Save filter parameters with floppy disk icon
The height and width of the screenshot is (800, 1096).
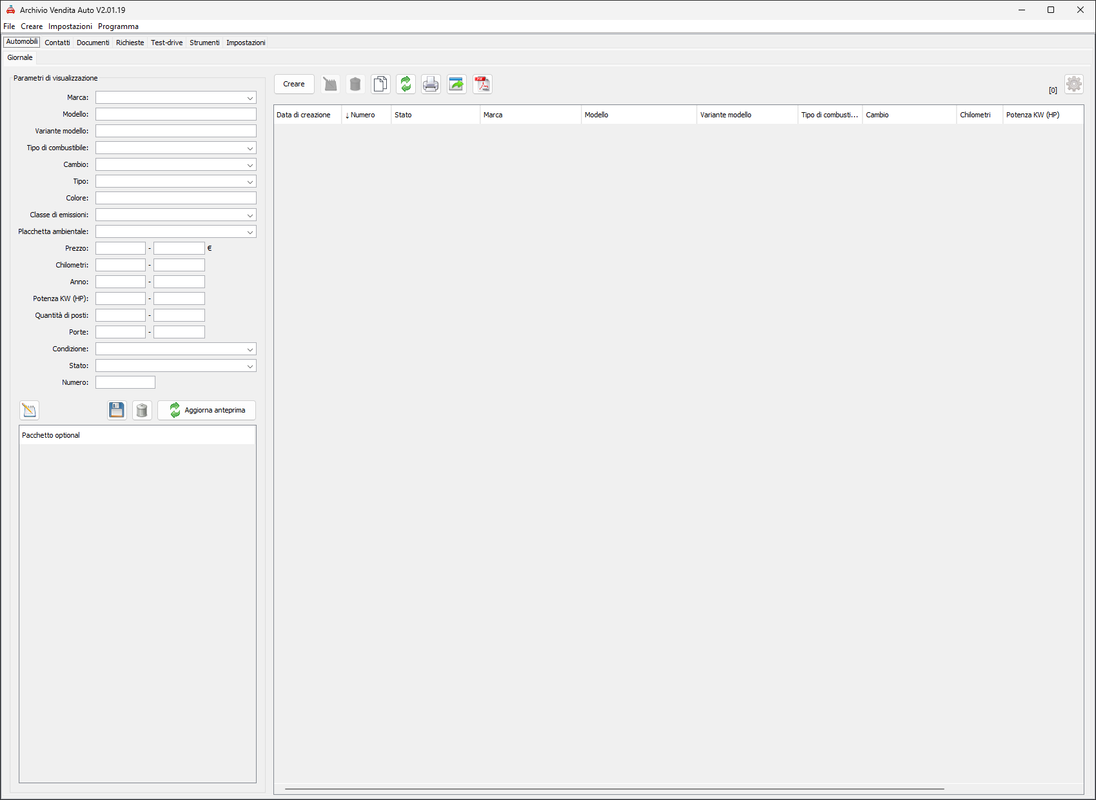click(117, 410)
